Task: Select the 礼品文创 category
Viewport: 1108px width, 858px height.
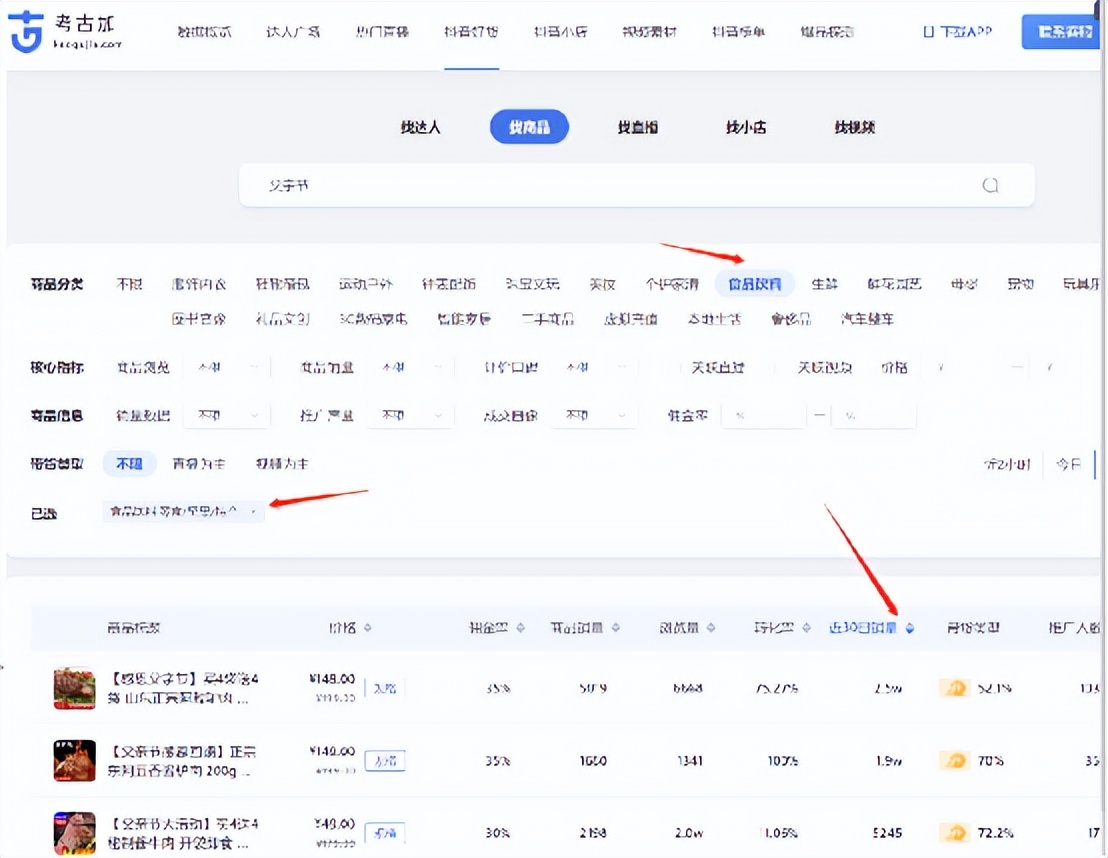Action: (x=282, y=319)
